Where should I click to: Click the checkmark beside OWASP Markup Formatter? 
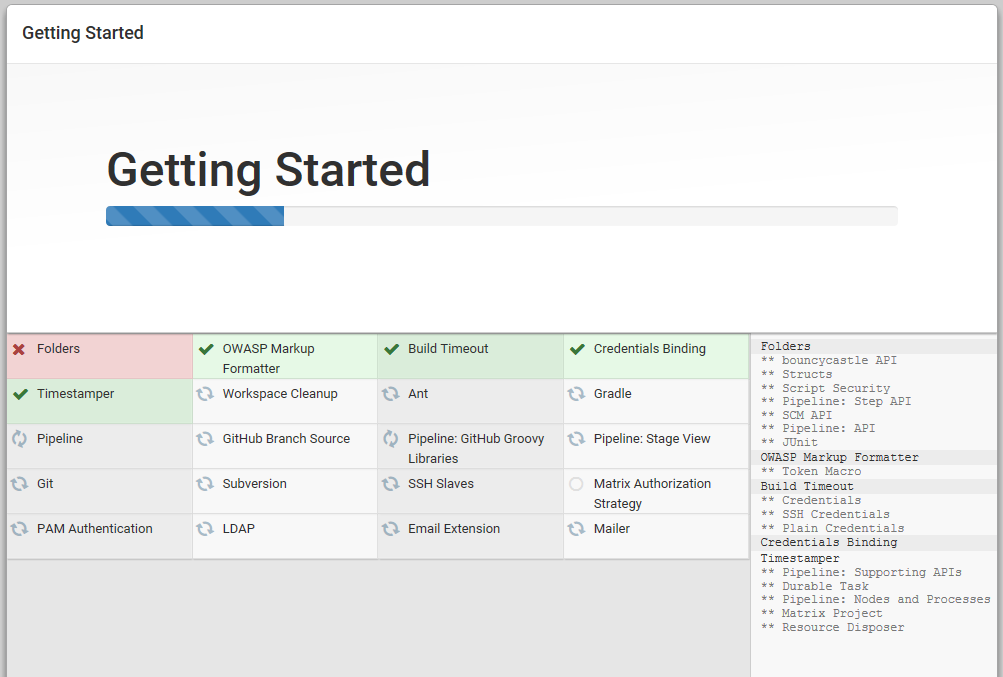(206, 349)
